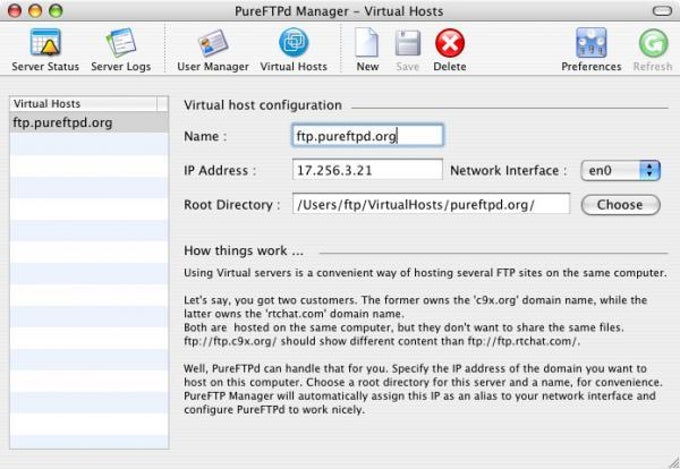Image resolution: width=680 pixels, height=469 pixels.
Task: Click the 'Network Interface :' label
Action: pos(509,170)
